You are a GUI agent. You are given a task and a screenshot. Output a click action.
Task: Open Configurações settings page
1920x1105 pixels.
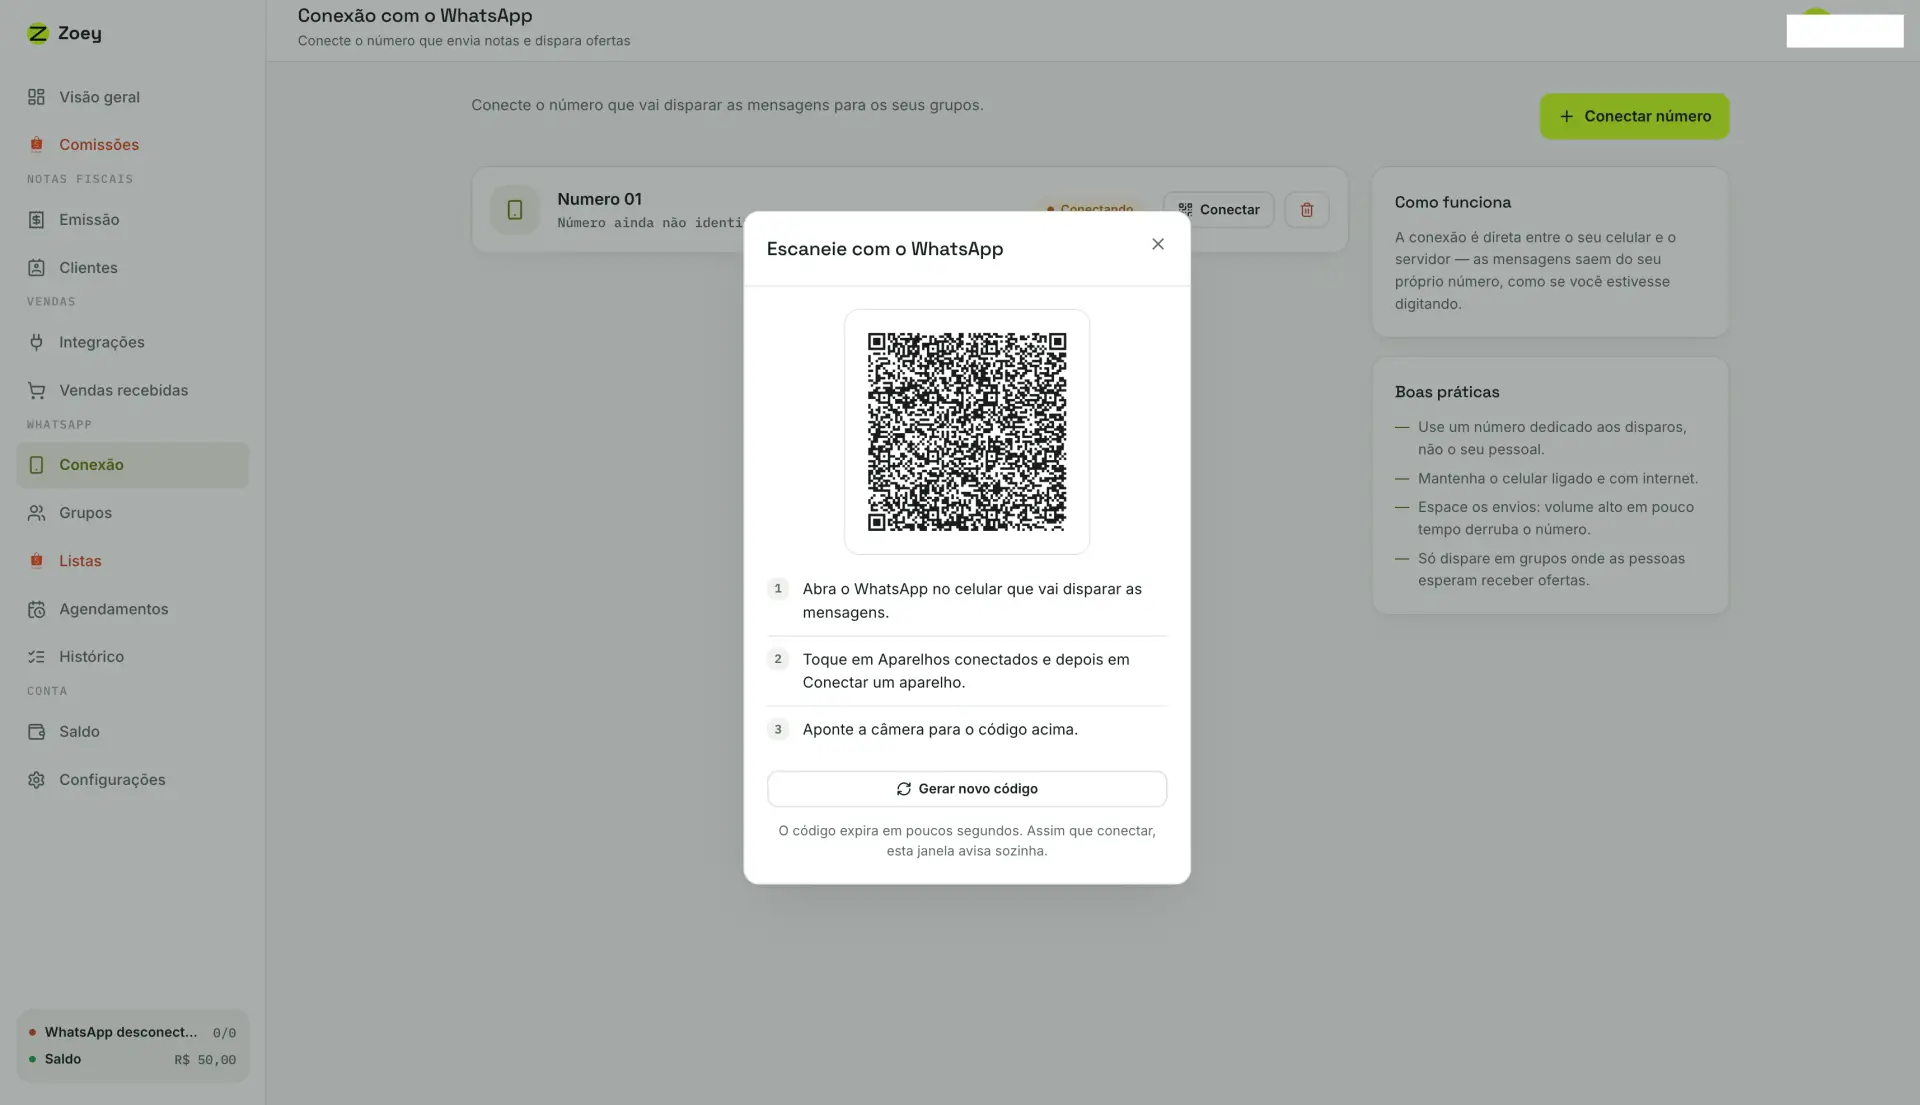tap(132, 780)
